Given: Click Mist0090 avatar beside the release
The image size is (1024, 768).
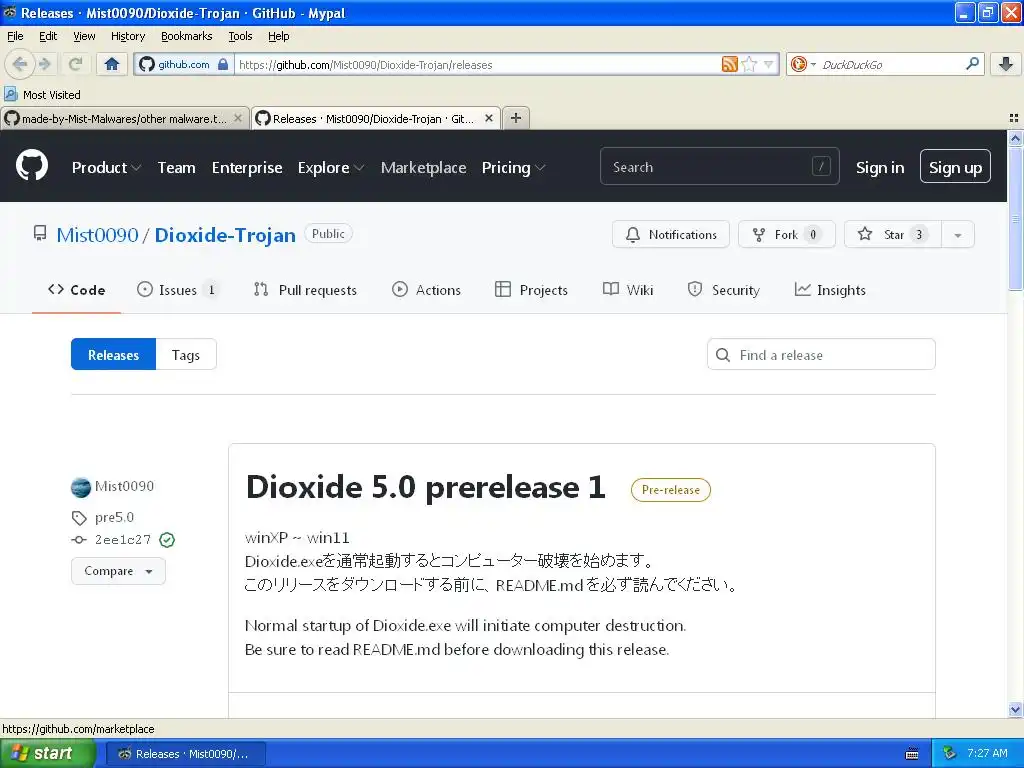Looking at the screenshot, I should [80, 487].
